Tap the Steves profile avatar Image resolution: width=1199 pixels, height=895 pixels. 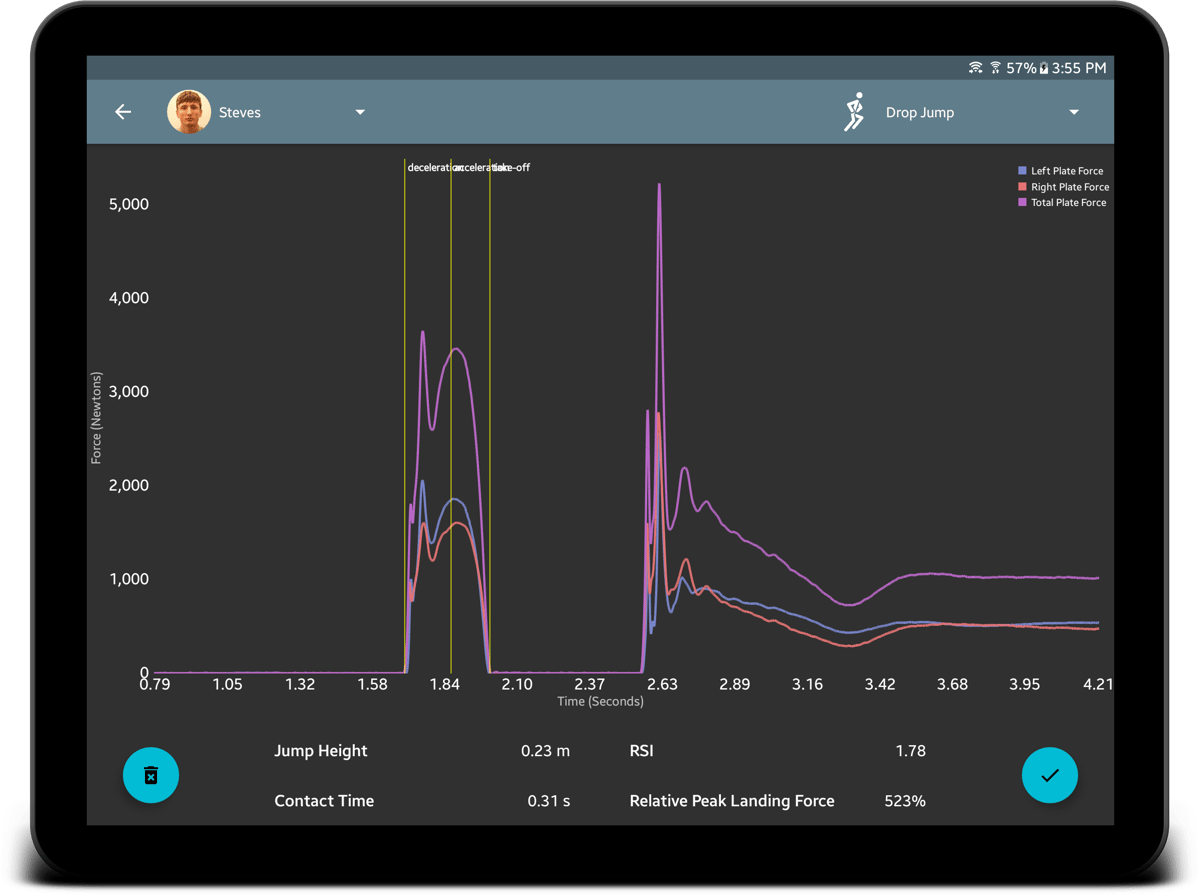click(188, 112)
